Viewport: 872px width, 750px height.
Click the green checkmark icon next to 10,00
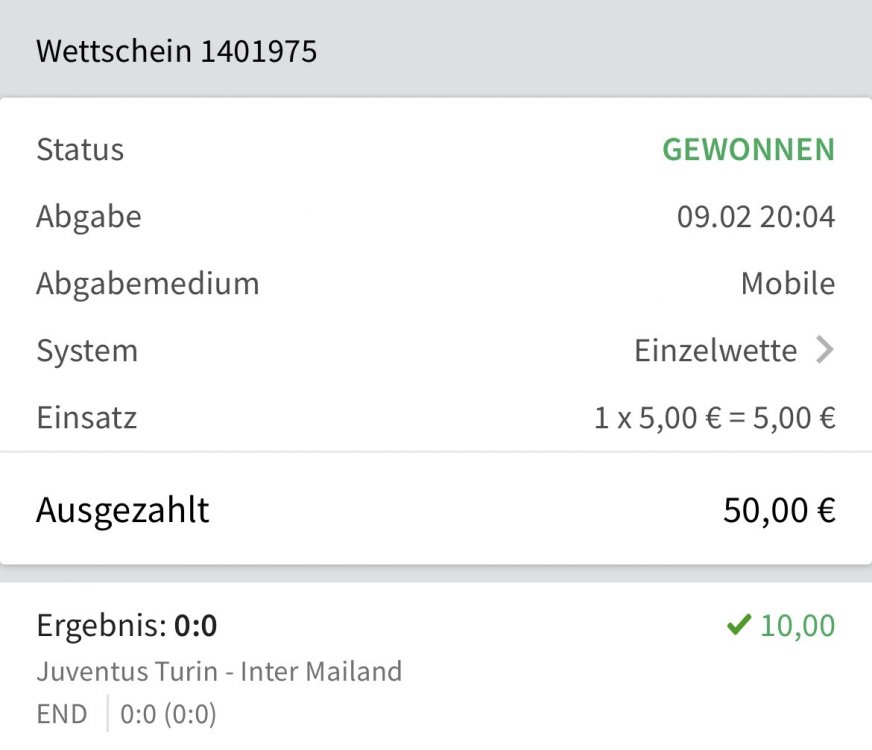point(739,624)
